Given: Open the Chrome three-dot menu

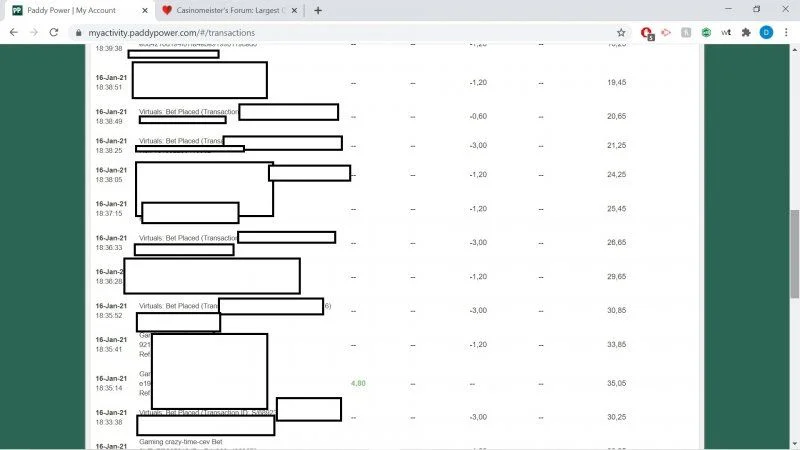Looking at the screenshot, I should [786, 33].
